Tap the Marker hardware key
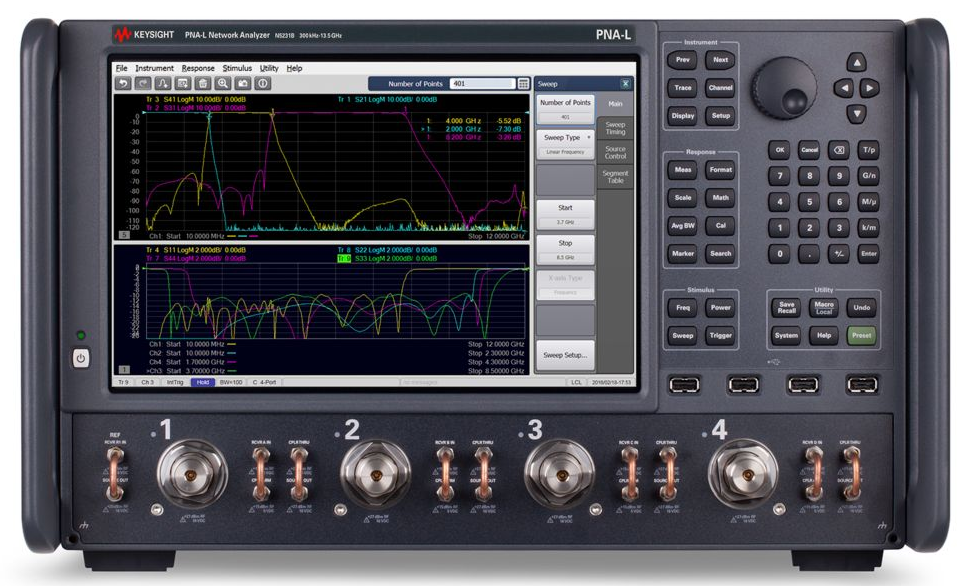 (683, 253)
